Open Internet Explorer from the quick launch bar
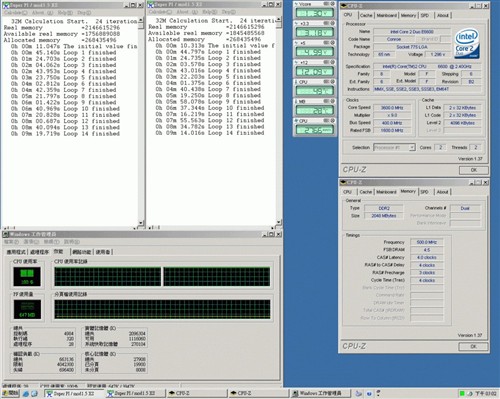 pyautogui.click(x=26, y=394)
